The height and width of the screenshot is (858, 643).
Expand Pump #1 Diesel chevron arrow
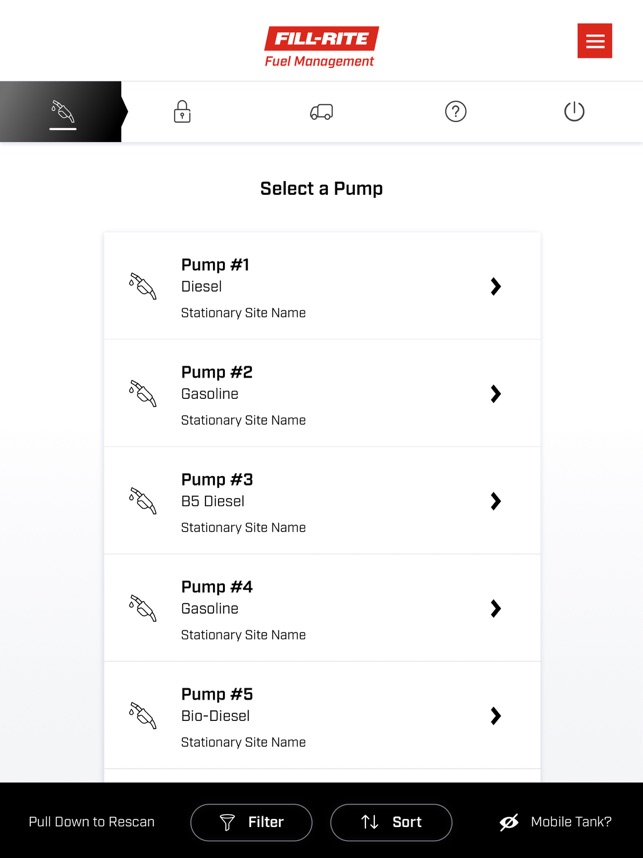pyautogui.click(x=495, y=287)
